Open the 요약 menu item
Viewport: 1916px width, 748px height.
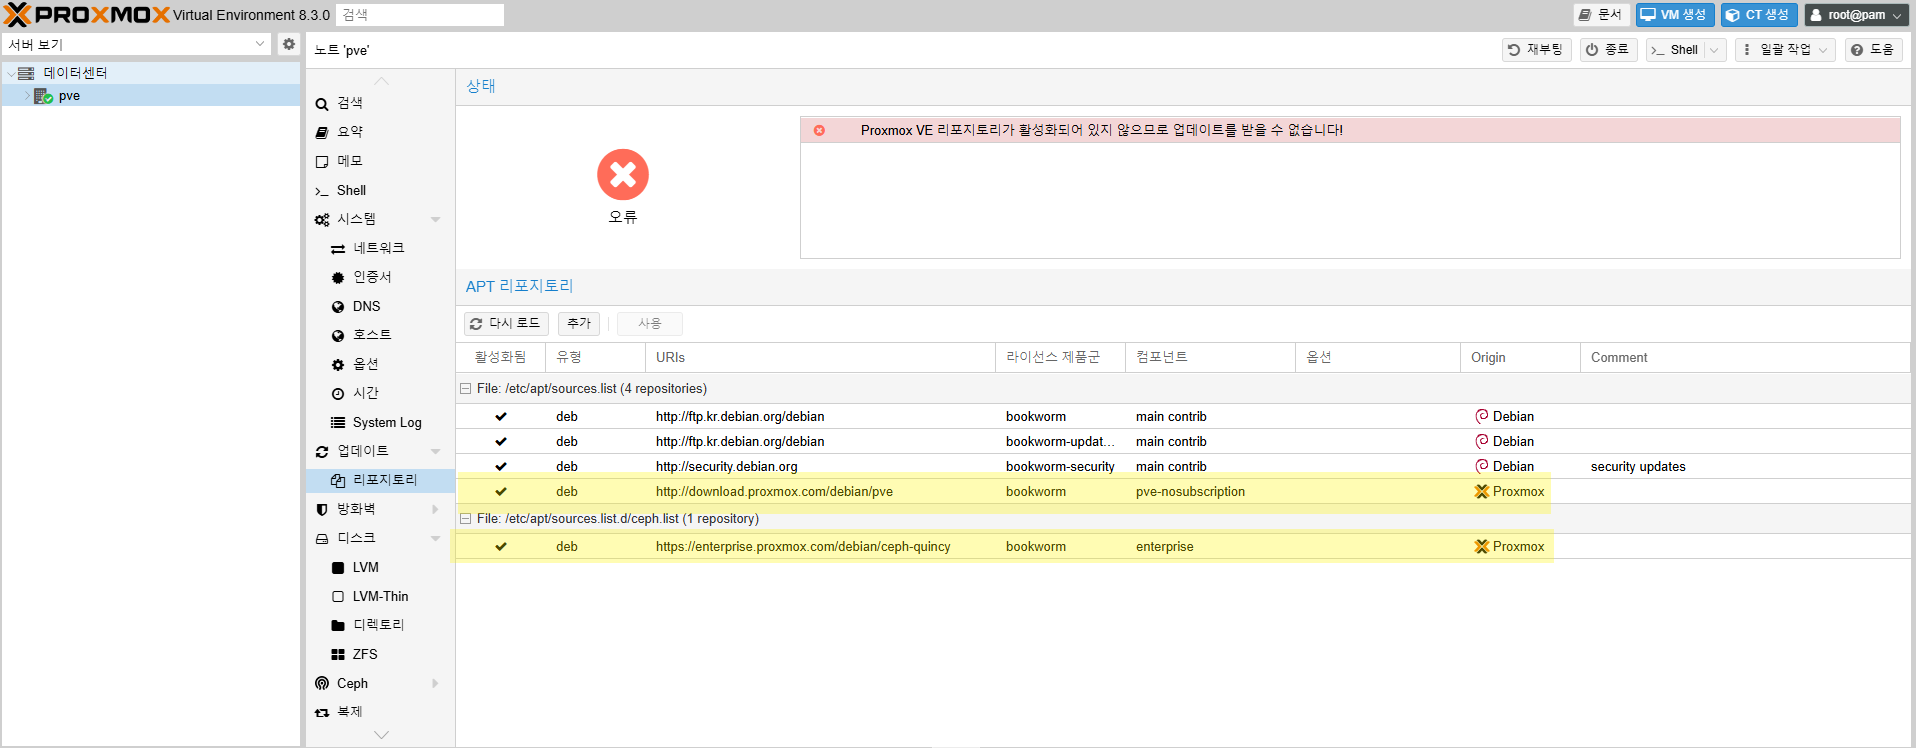click(x=380, y=132)
